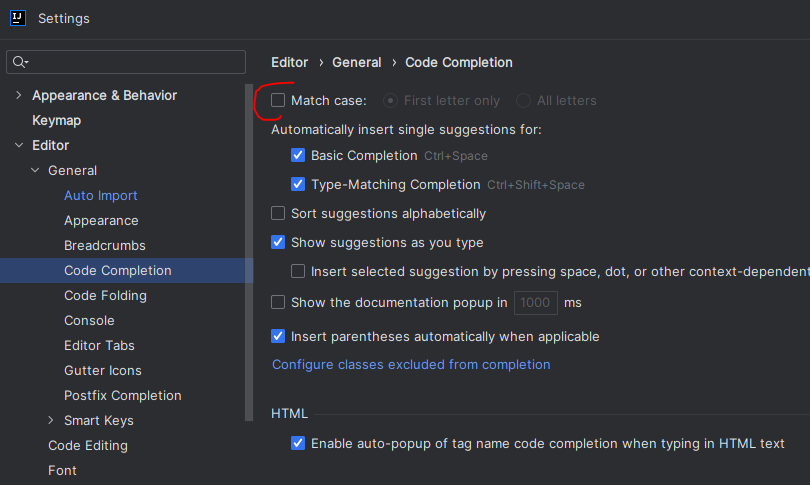The height and width of the screenshot is (485, 810).
Task: Disable Show suggestions as you type
Action: [x=278, y=242]
